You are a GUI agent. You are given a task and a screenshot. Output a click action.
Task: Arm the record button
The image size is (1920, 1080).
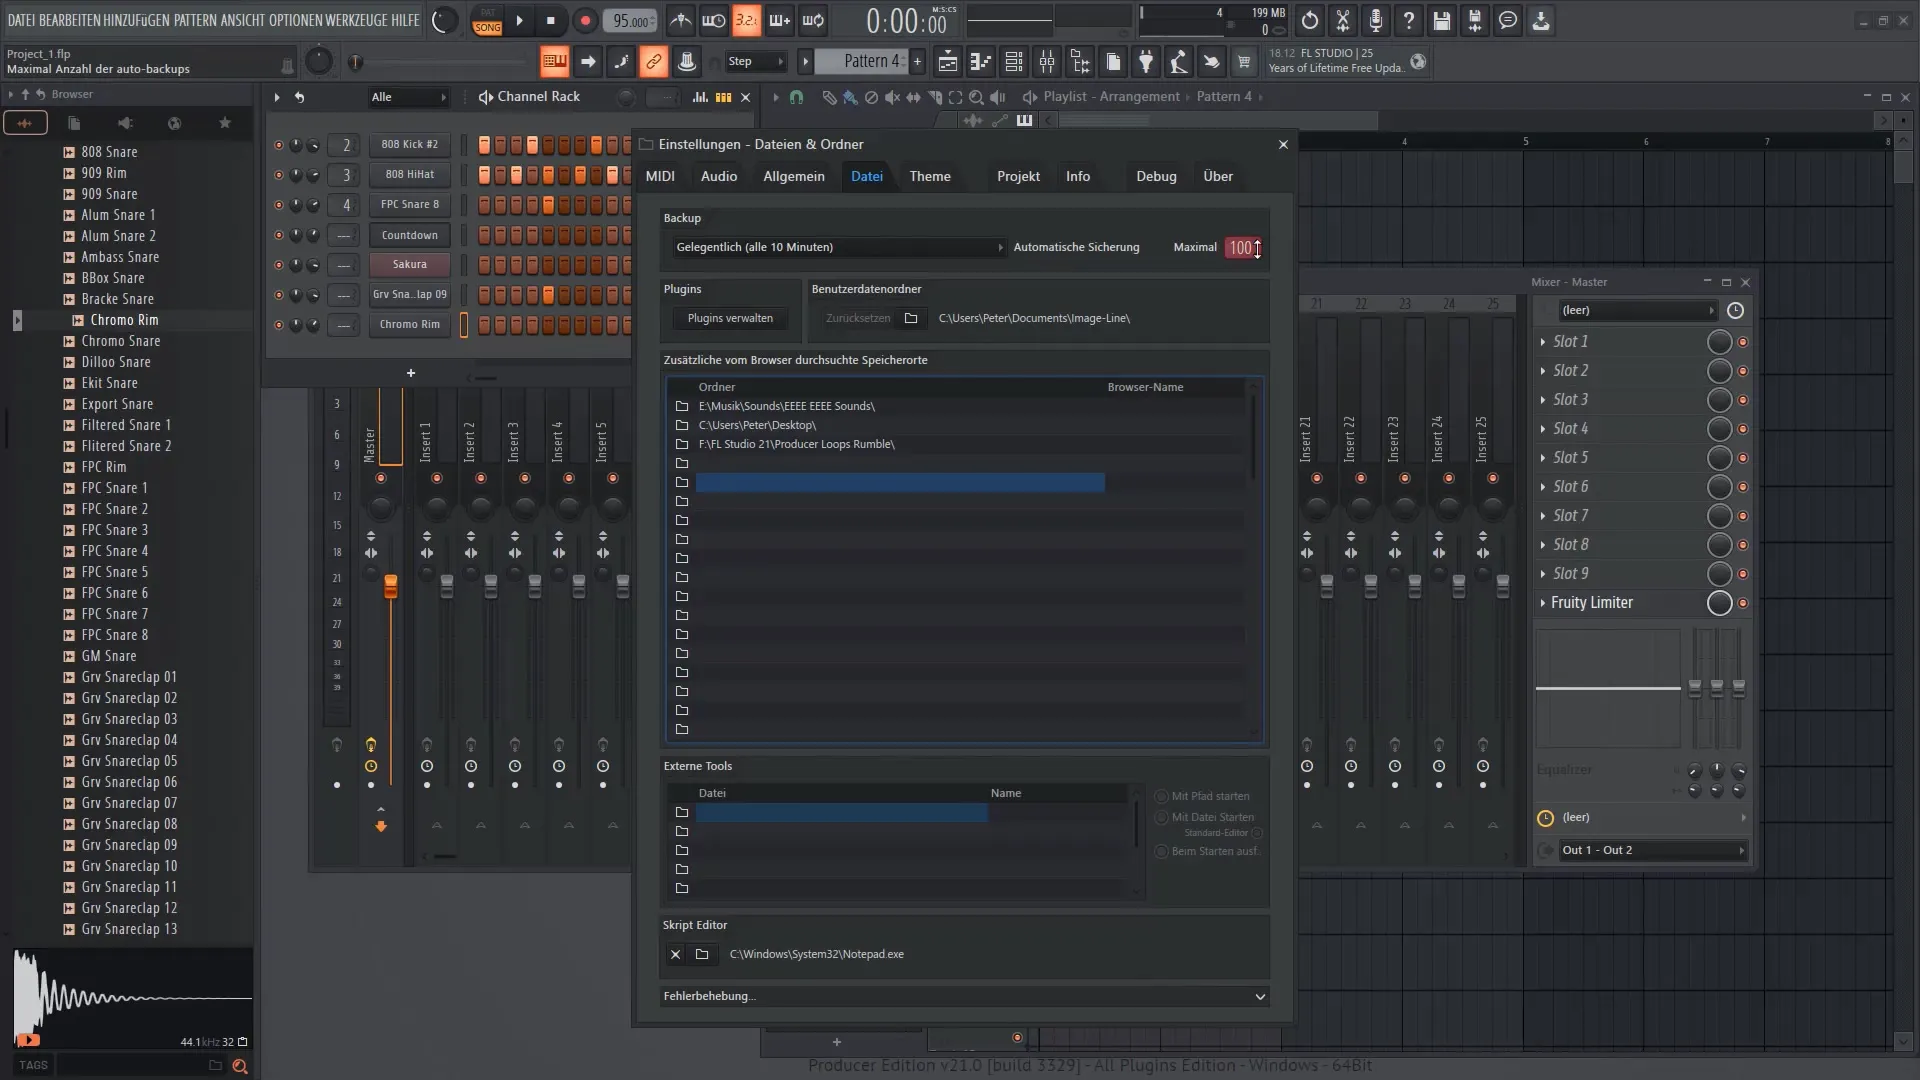[585, 20]
